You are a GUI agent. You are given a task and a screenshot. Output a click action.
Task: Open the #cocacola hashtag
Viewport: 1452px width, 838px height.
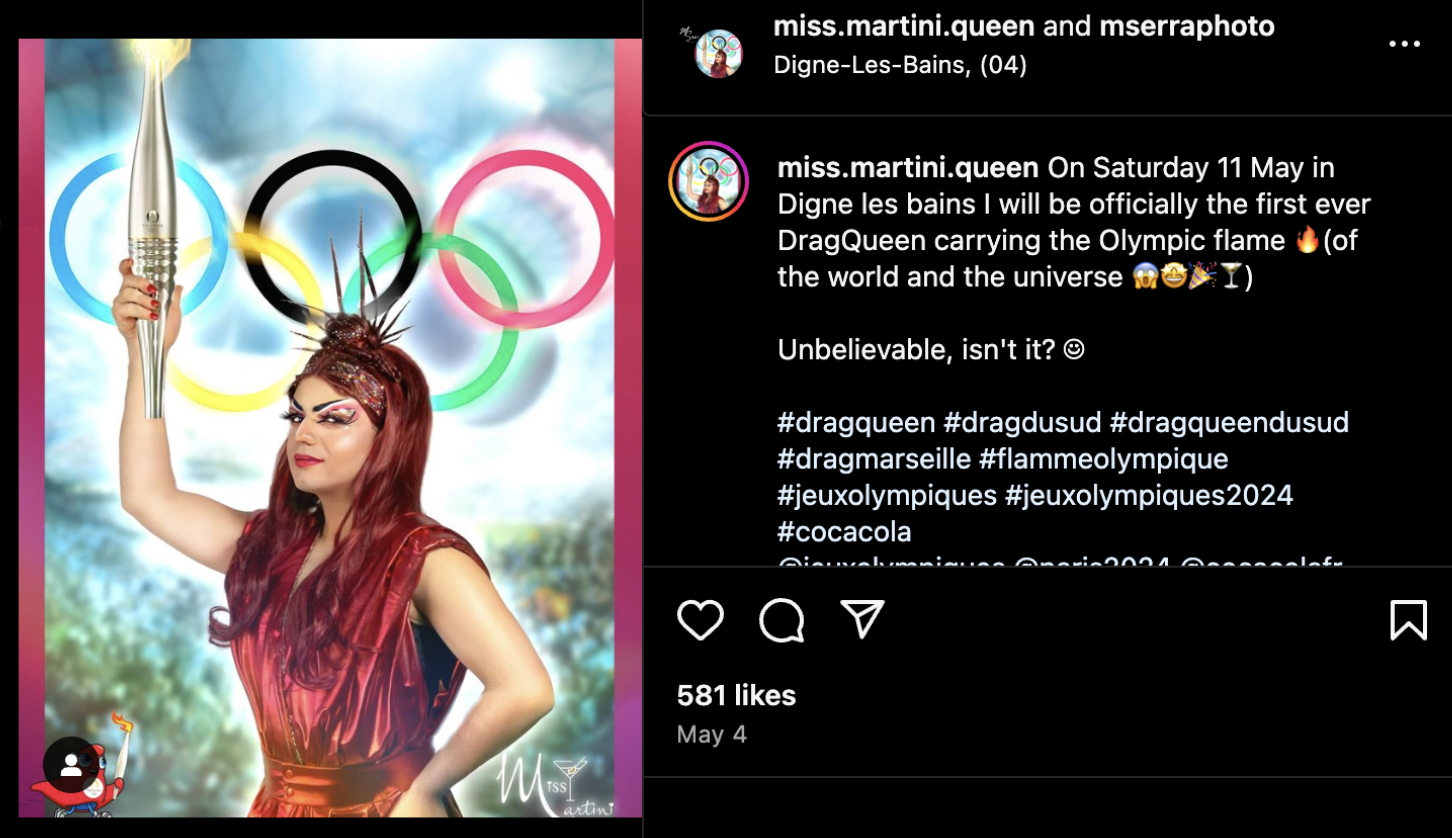tap(844, 531)
